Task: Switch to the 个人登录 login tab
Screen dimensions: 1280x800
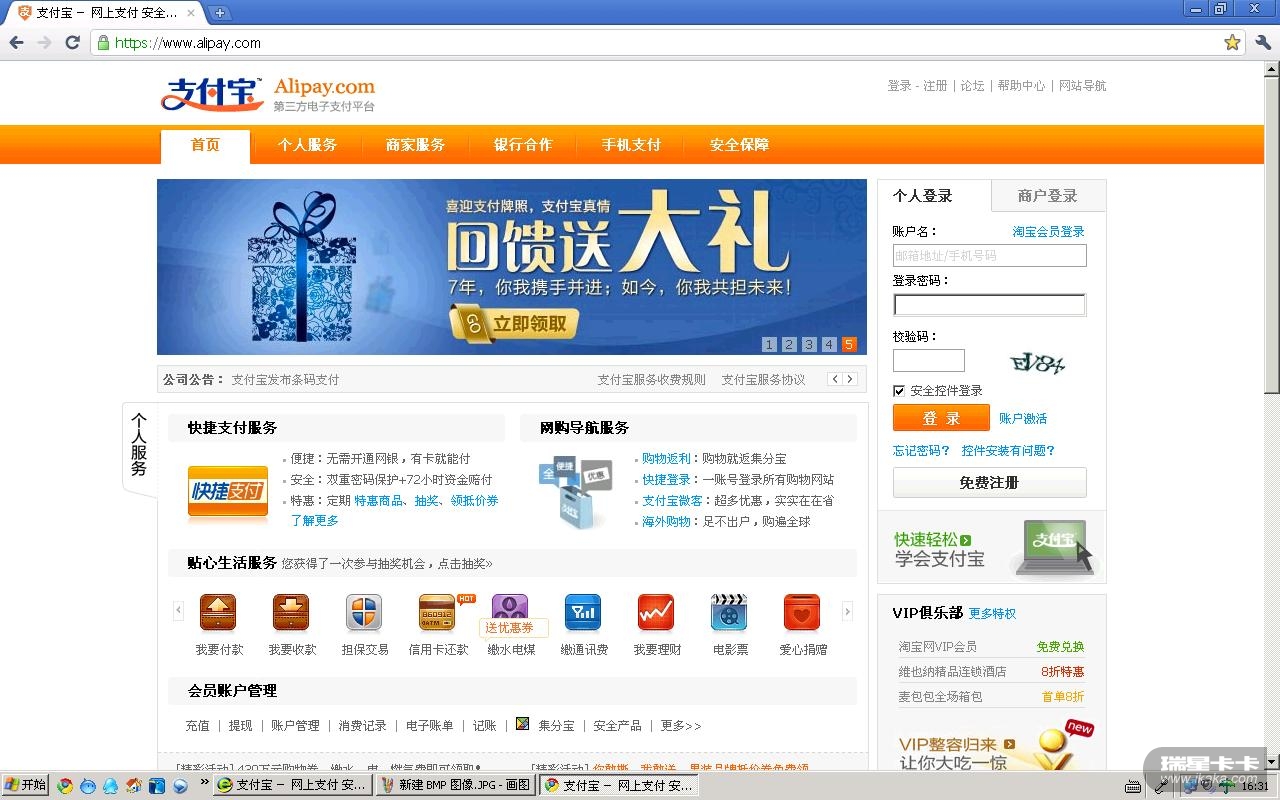Action: tap(934, 196)
